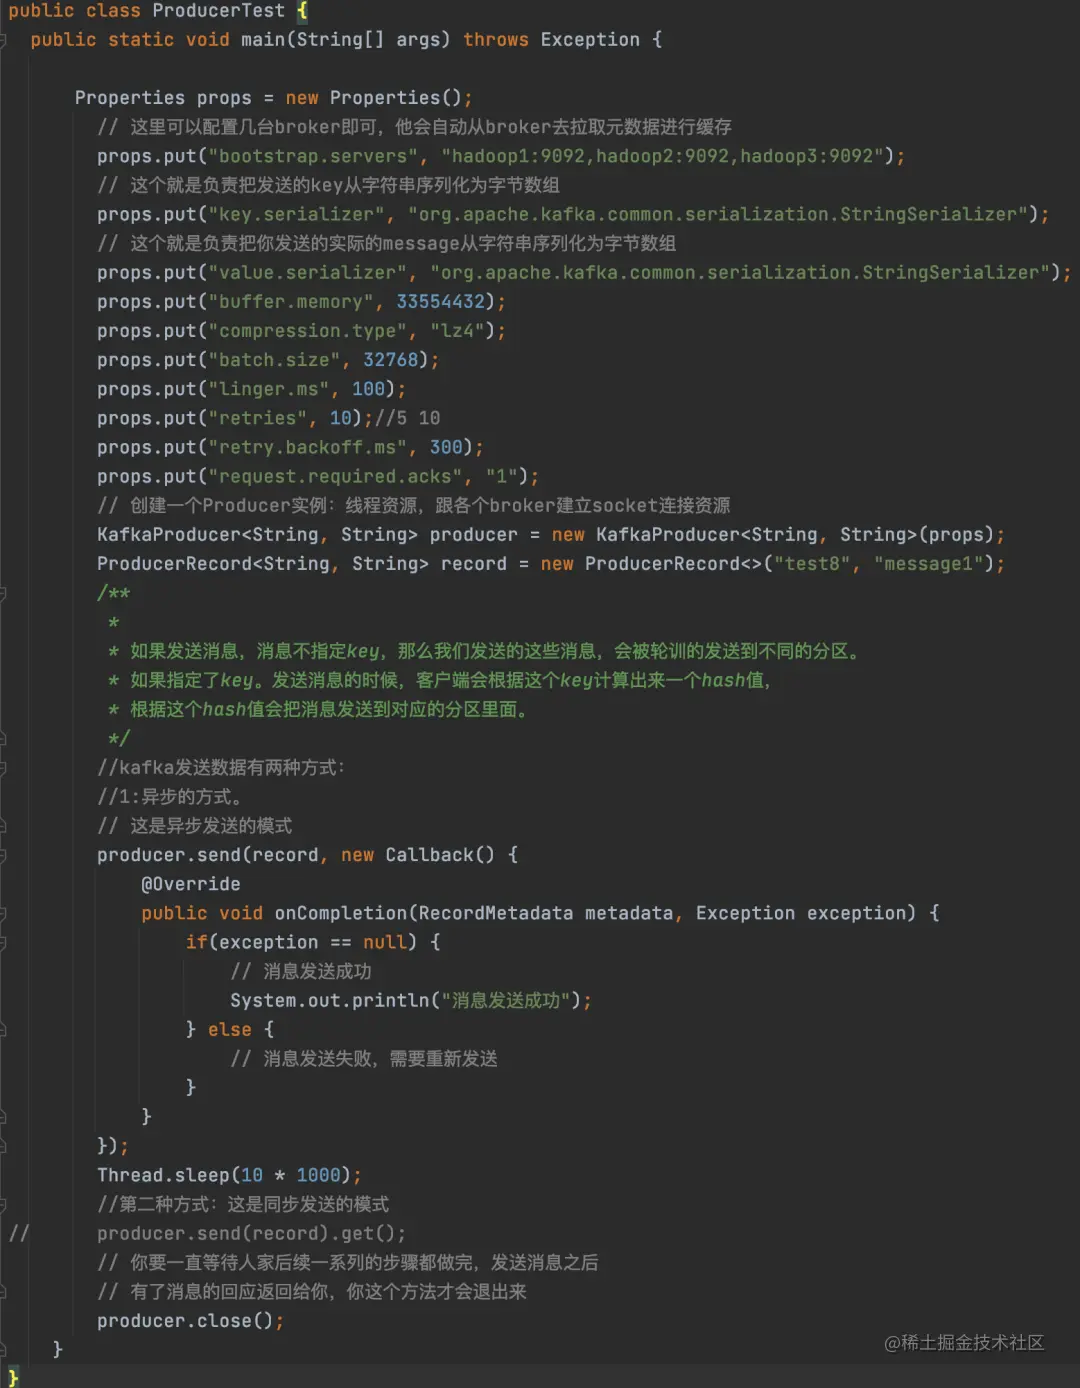
Task: Click the comment "消息发送失败, 需要重新发送"
Action: [x=364, y=1058]
